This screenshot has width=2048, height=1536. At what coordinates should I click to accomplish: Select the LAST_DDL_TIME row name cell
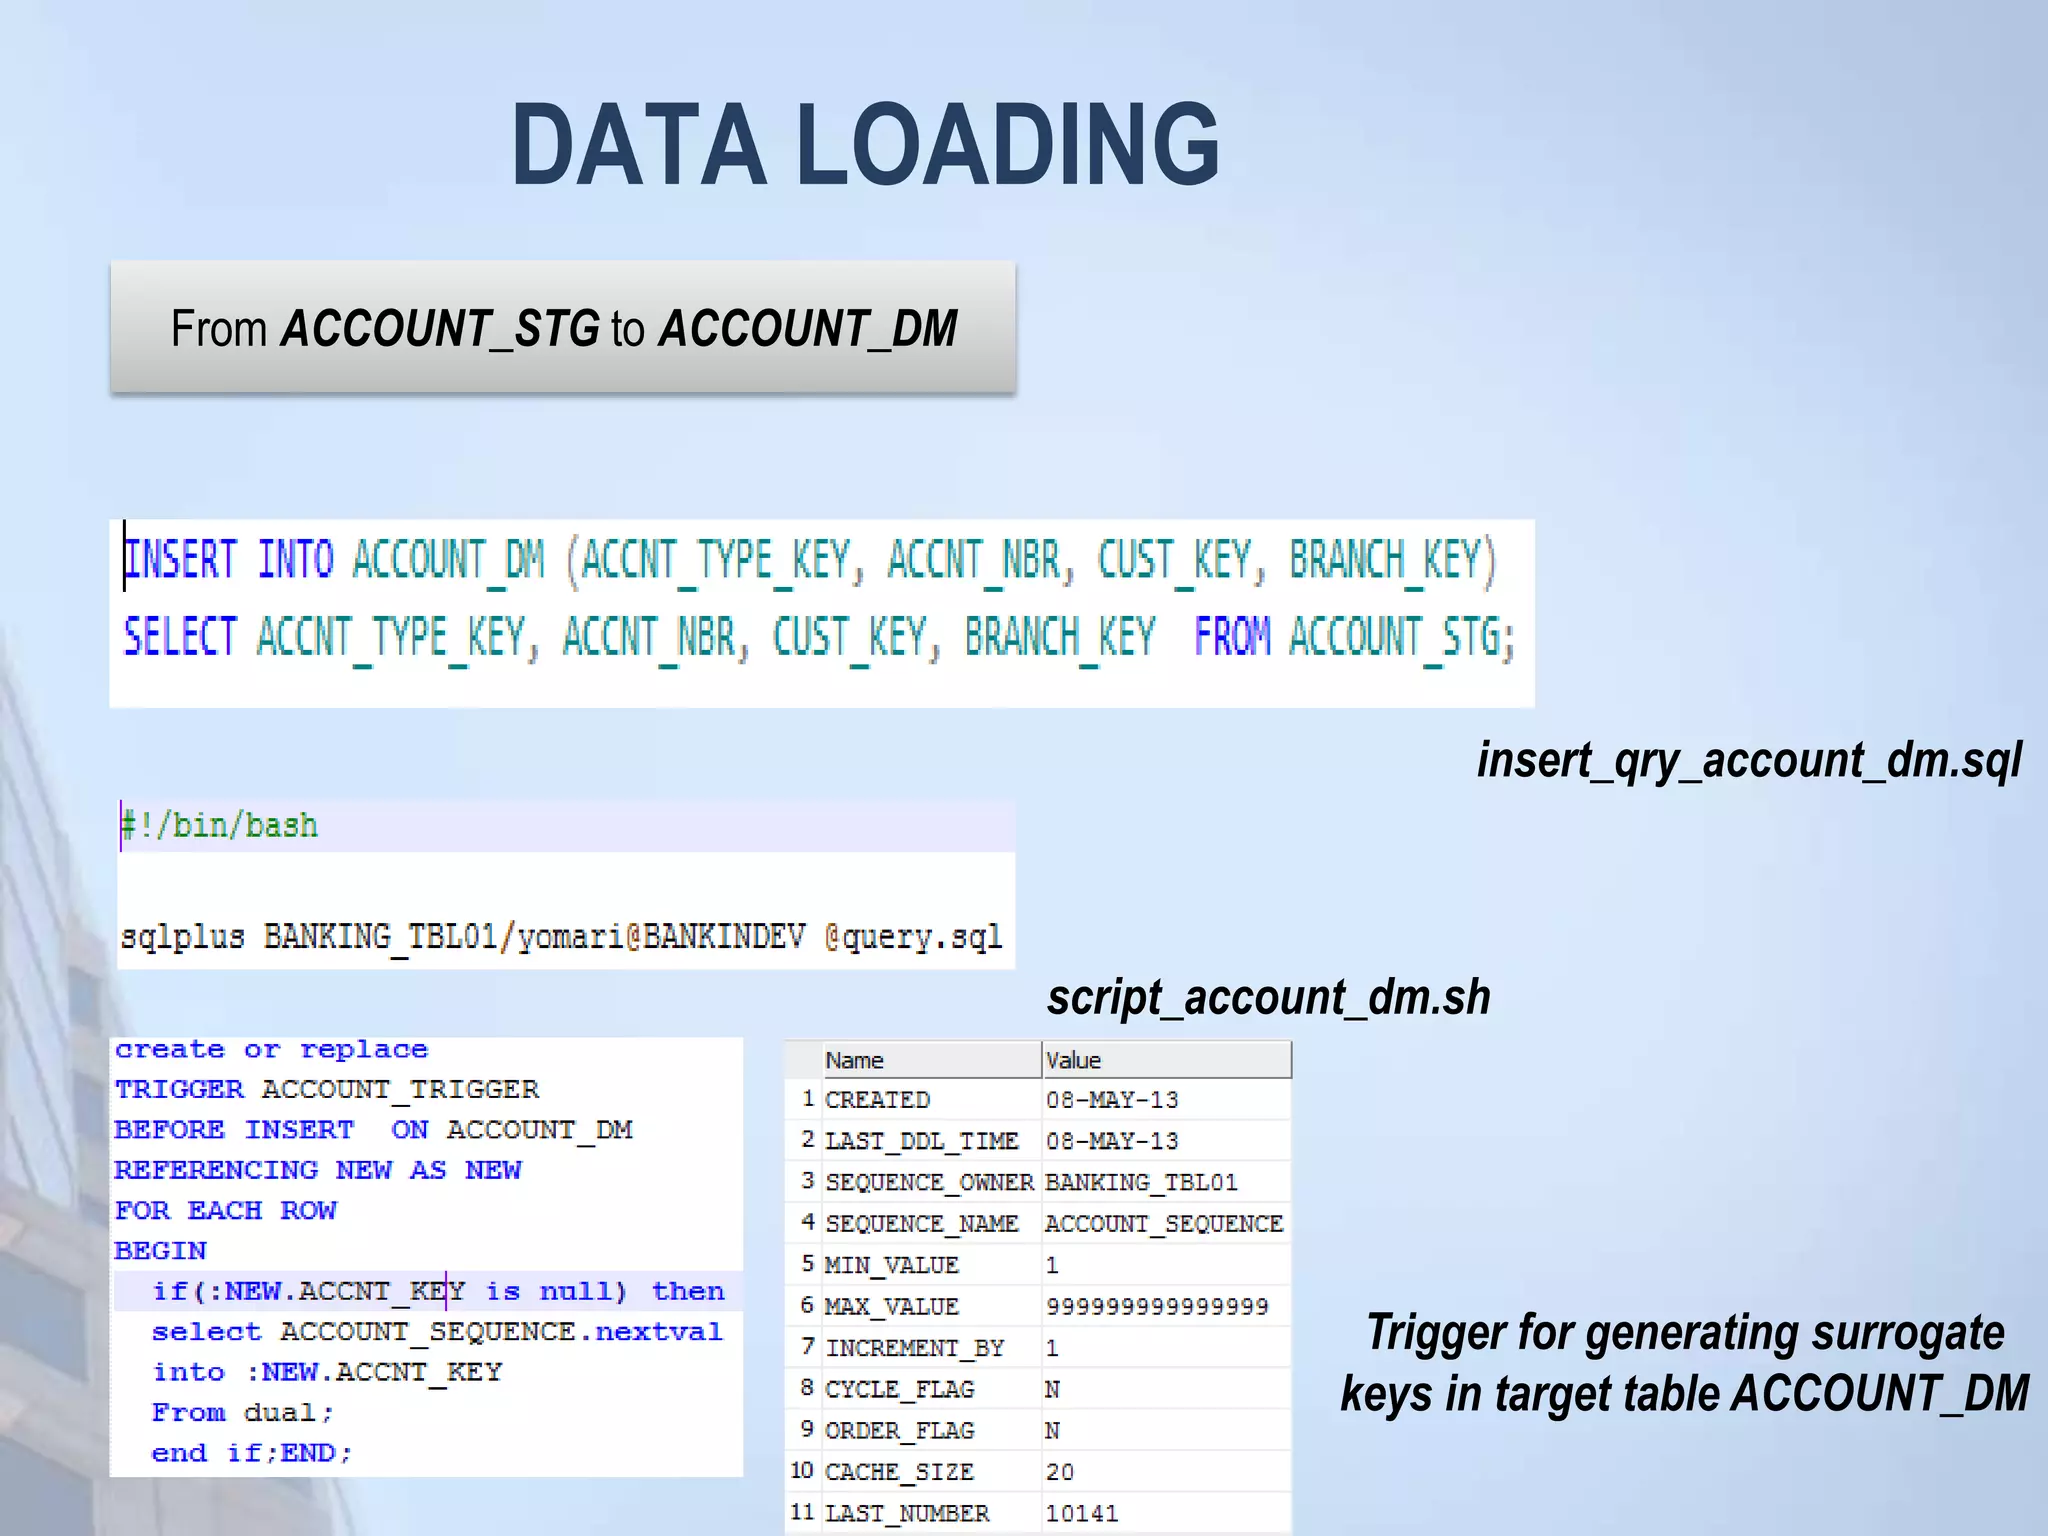[930, 1141]
